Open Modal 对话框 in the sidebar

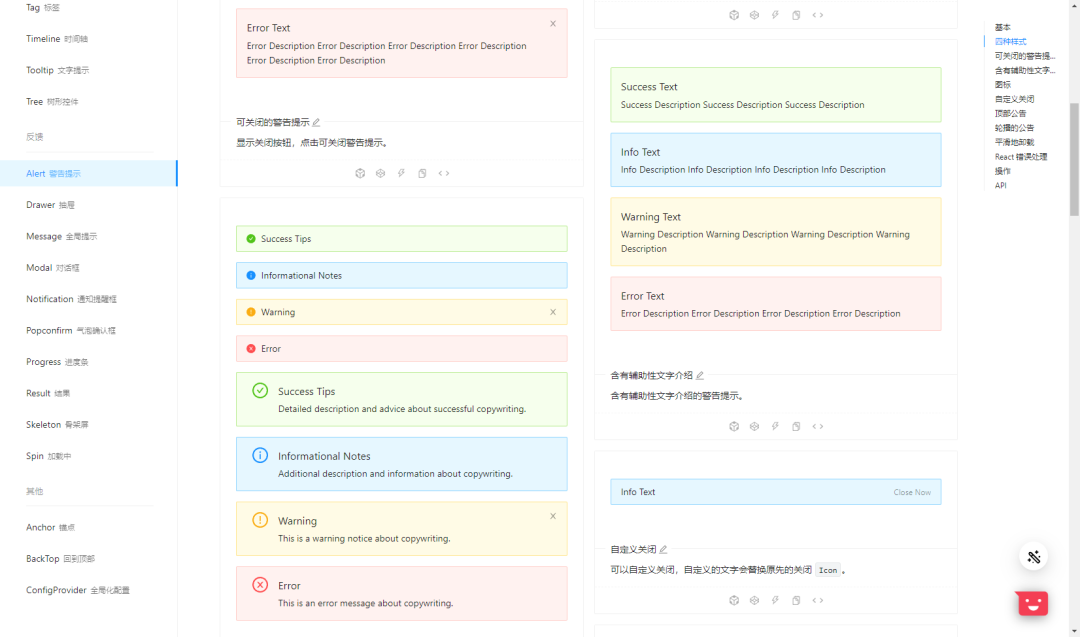(x=55, y=267)
